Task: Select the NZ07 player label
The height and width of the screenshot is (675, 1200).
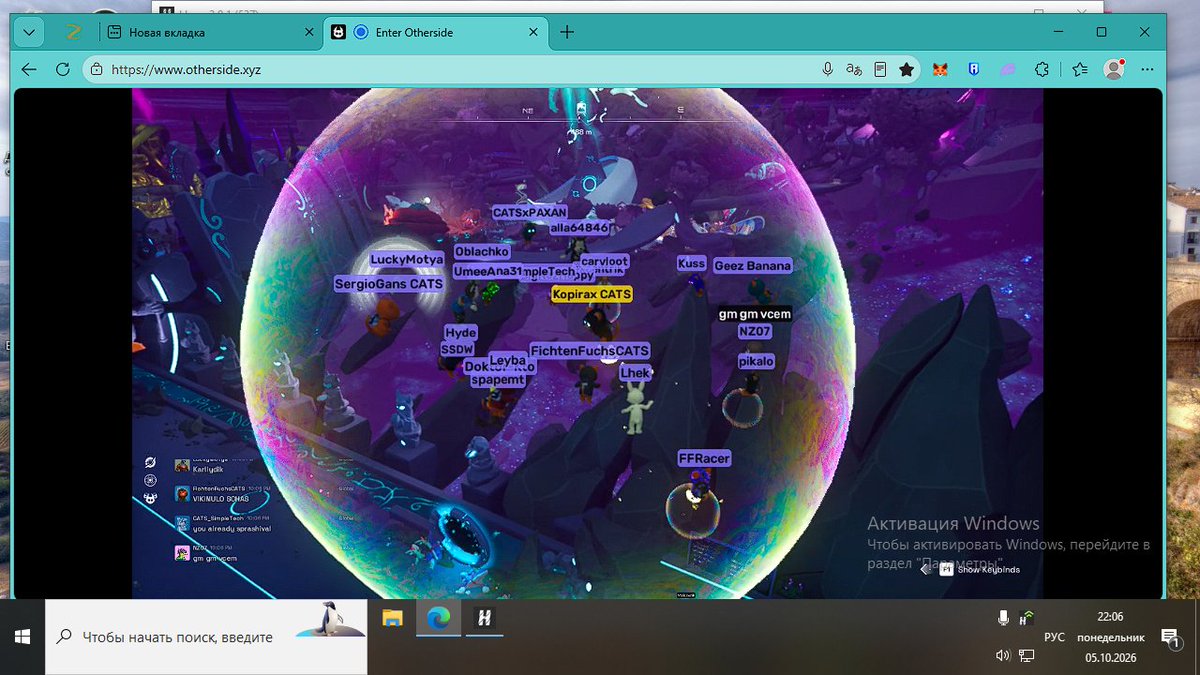Action: point(755,331)
